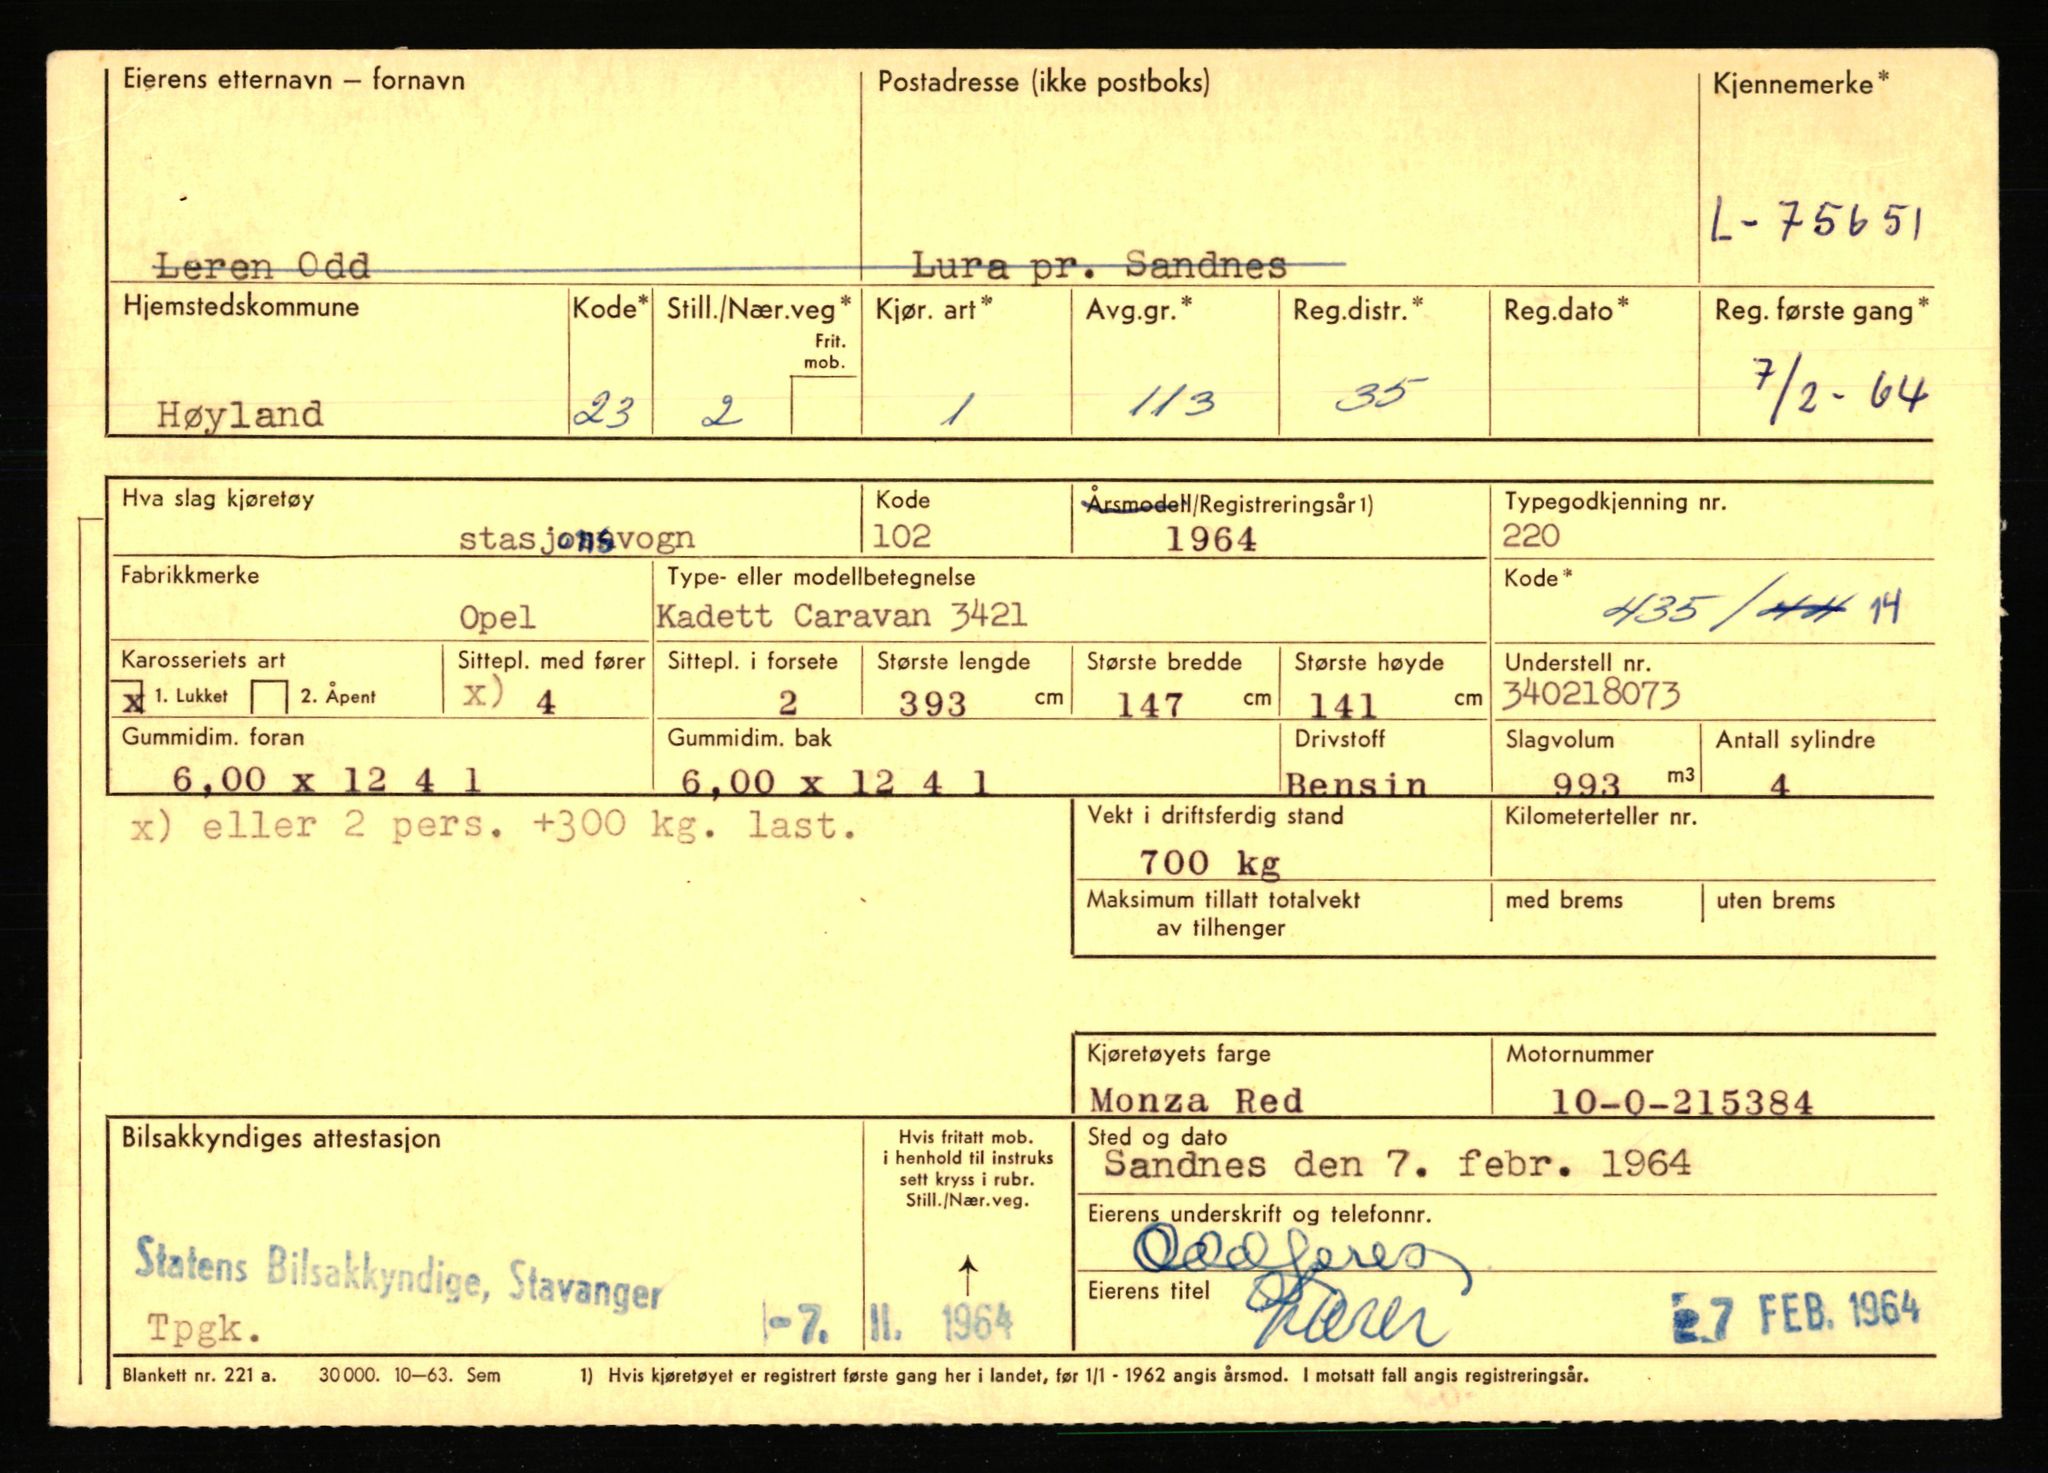Select the Største lengde value '393'
This screenshot has width=2048, height=1473.
click(x=932, y=704)
